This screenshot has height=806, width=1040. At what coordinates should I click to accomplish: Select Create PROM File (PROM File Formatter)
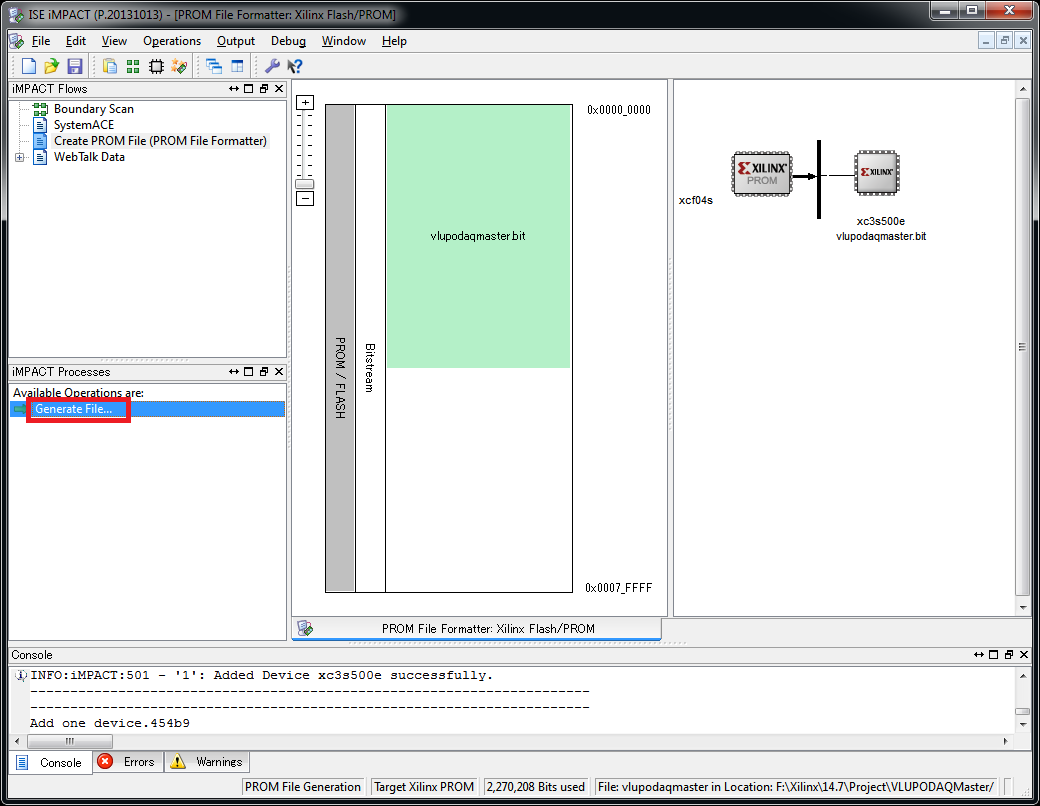161,141
